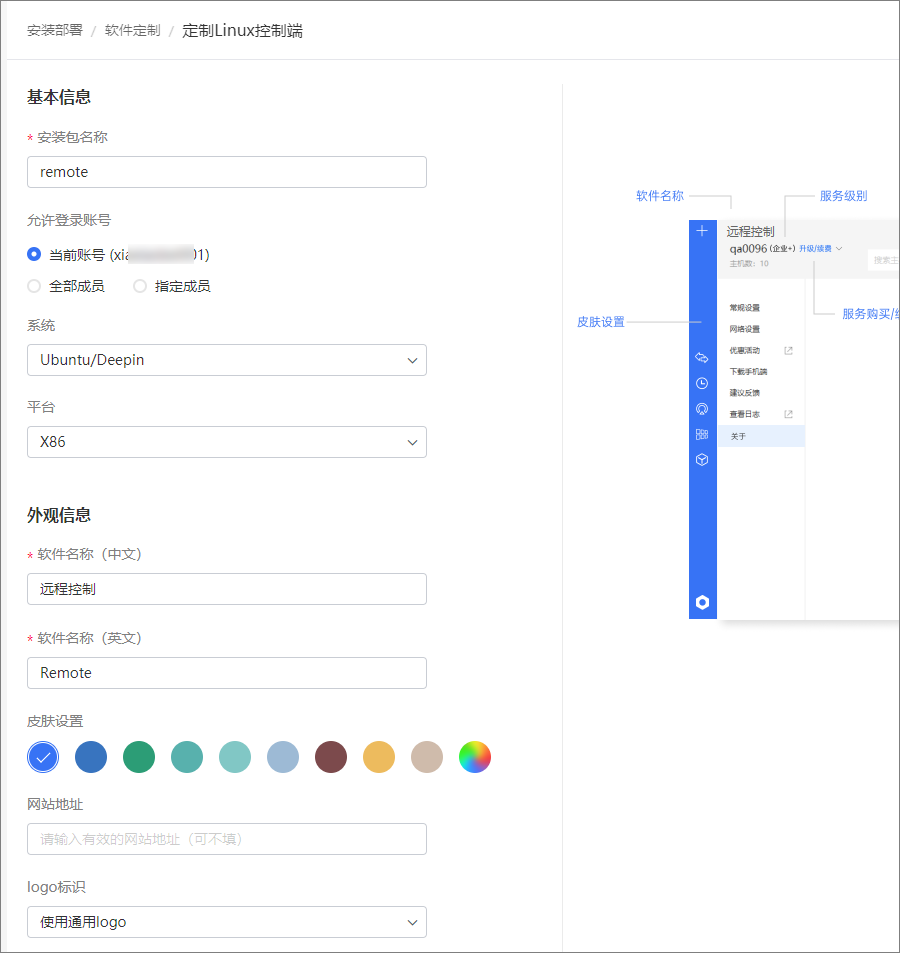Go to 安装部署 in the breadcrumb
Image resolution: width=900 pixels, height=953 pixels.
tap(55, 31)
